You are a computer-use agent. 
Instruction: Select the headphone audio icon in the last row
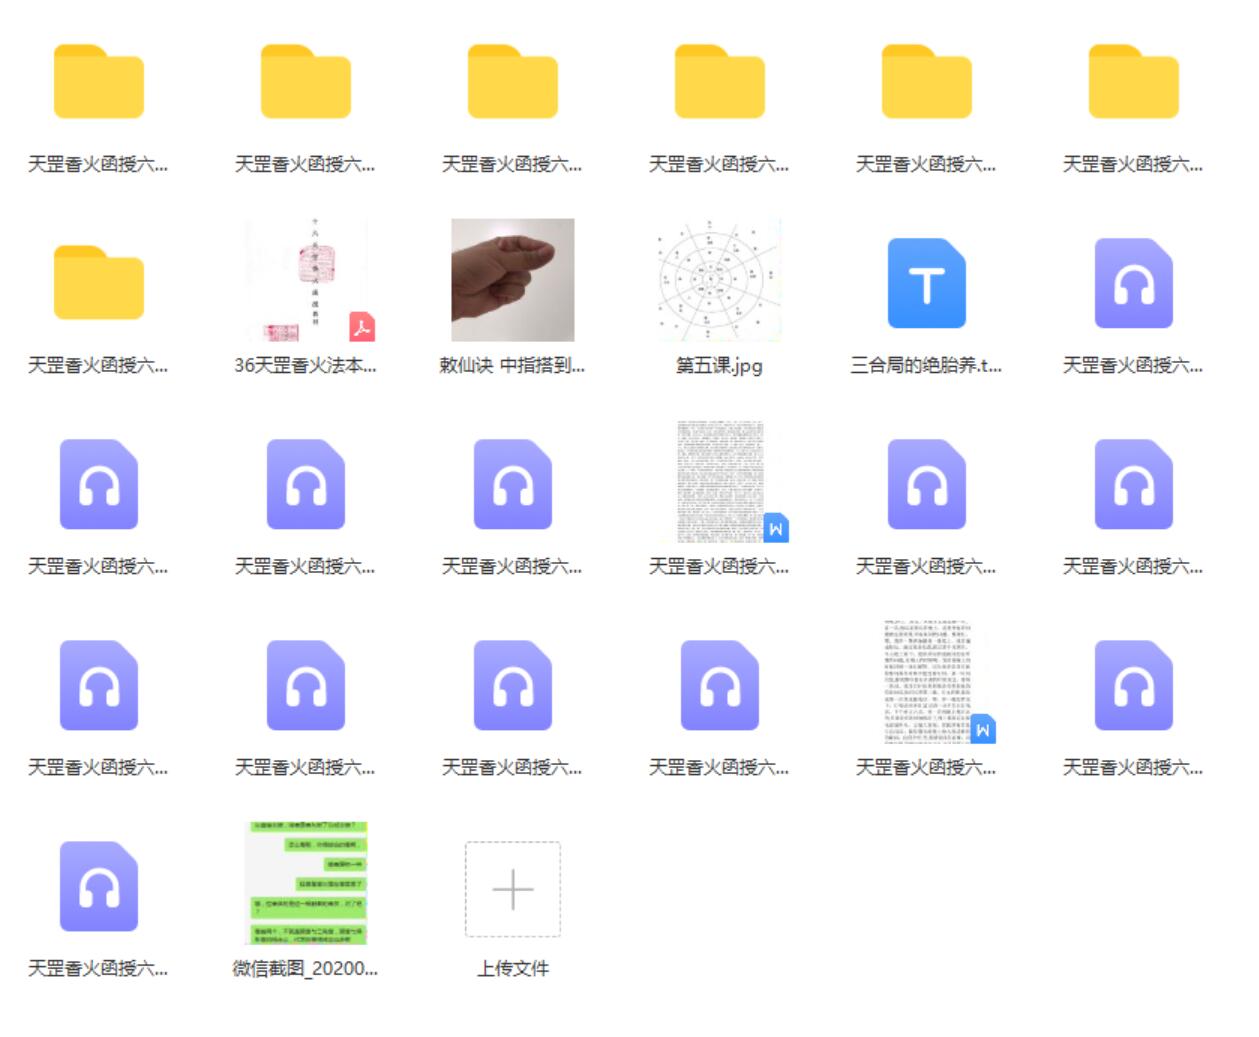click(x=98, y=885)
